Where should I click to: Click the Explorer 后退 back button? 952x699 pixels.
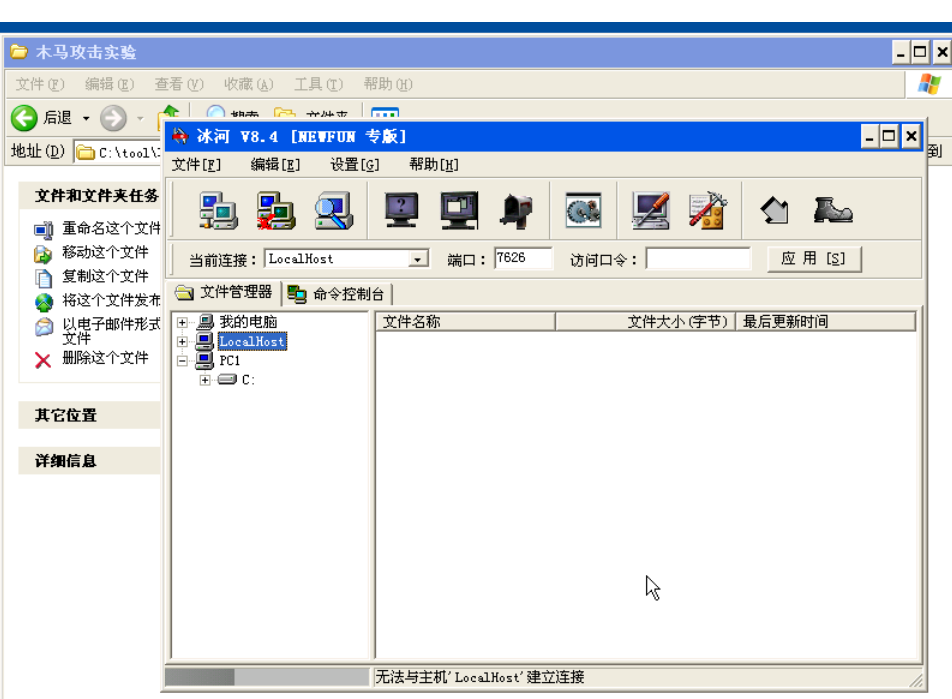coord(42,118)
